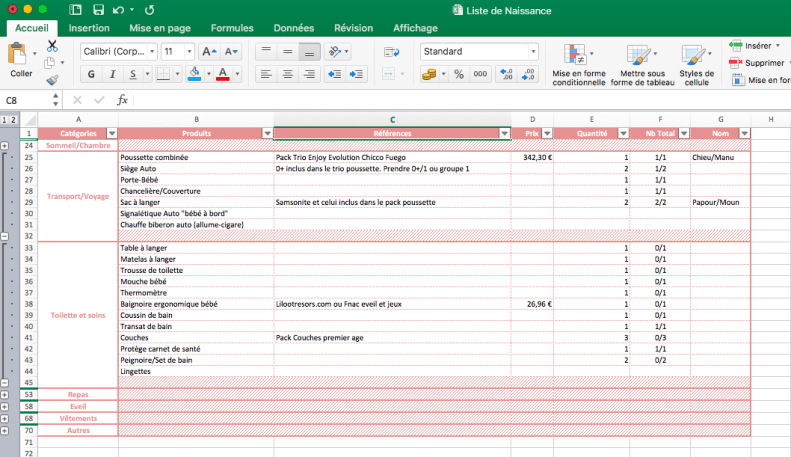Click the insert function fx icon
This screenshot has height=457, width=791.
(x=123, y=100)
